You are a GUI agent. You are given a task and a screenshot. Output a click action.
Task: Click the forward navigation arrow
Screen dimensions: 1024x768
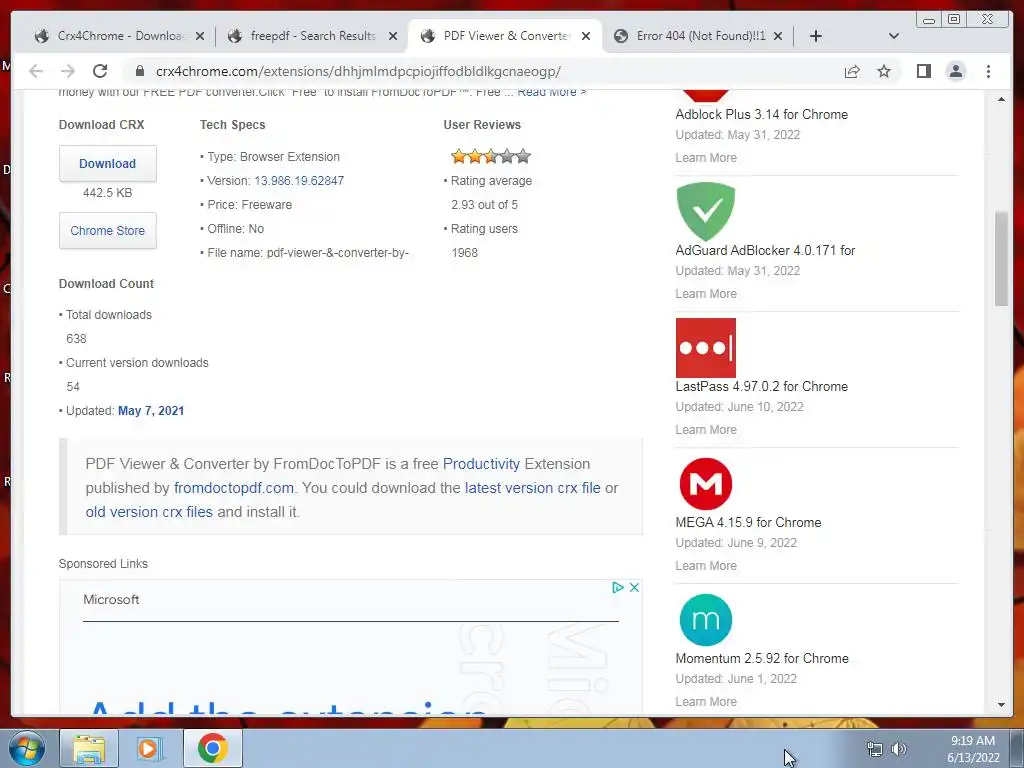[x=67, y=71]
